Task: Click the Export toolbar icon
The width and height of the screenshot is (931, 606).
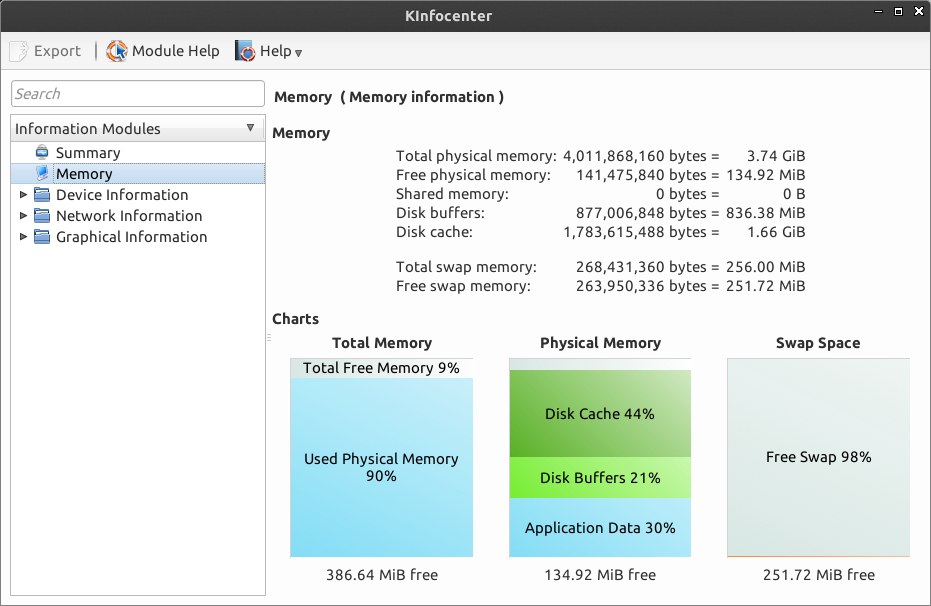Action: point(19,51)
